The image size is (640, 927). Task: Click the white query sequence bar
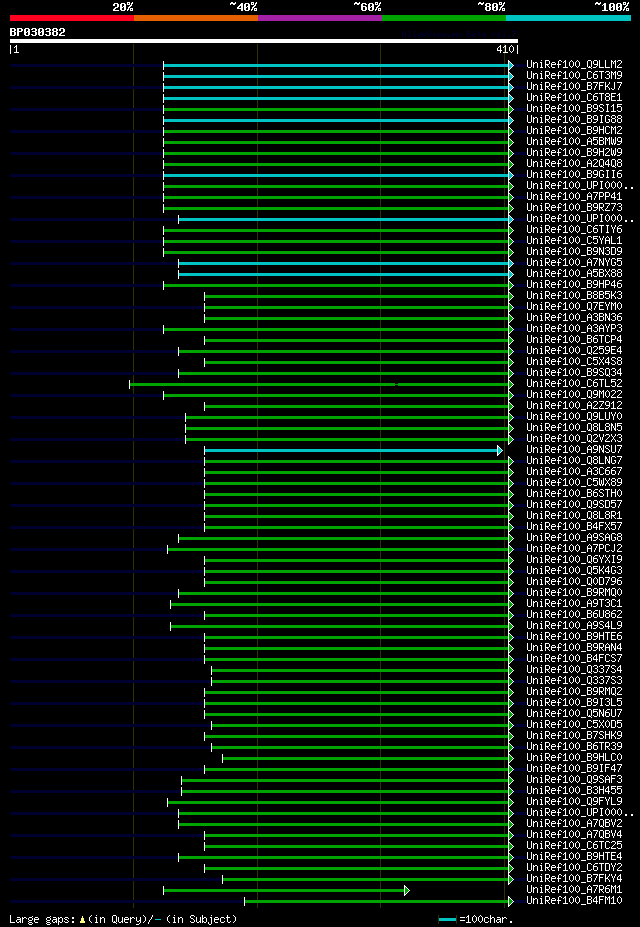(x=264, y=41)
